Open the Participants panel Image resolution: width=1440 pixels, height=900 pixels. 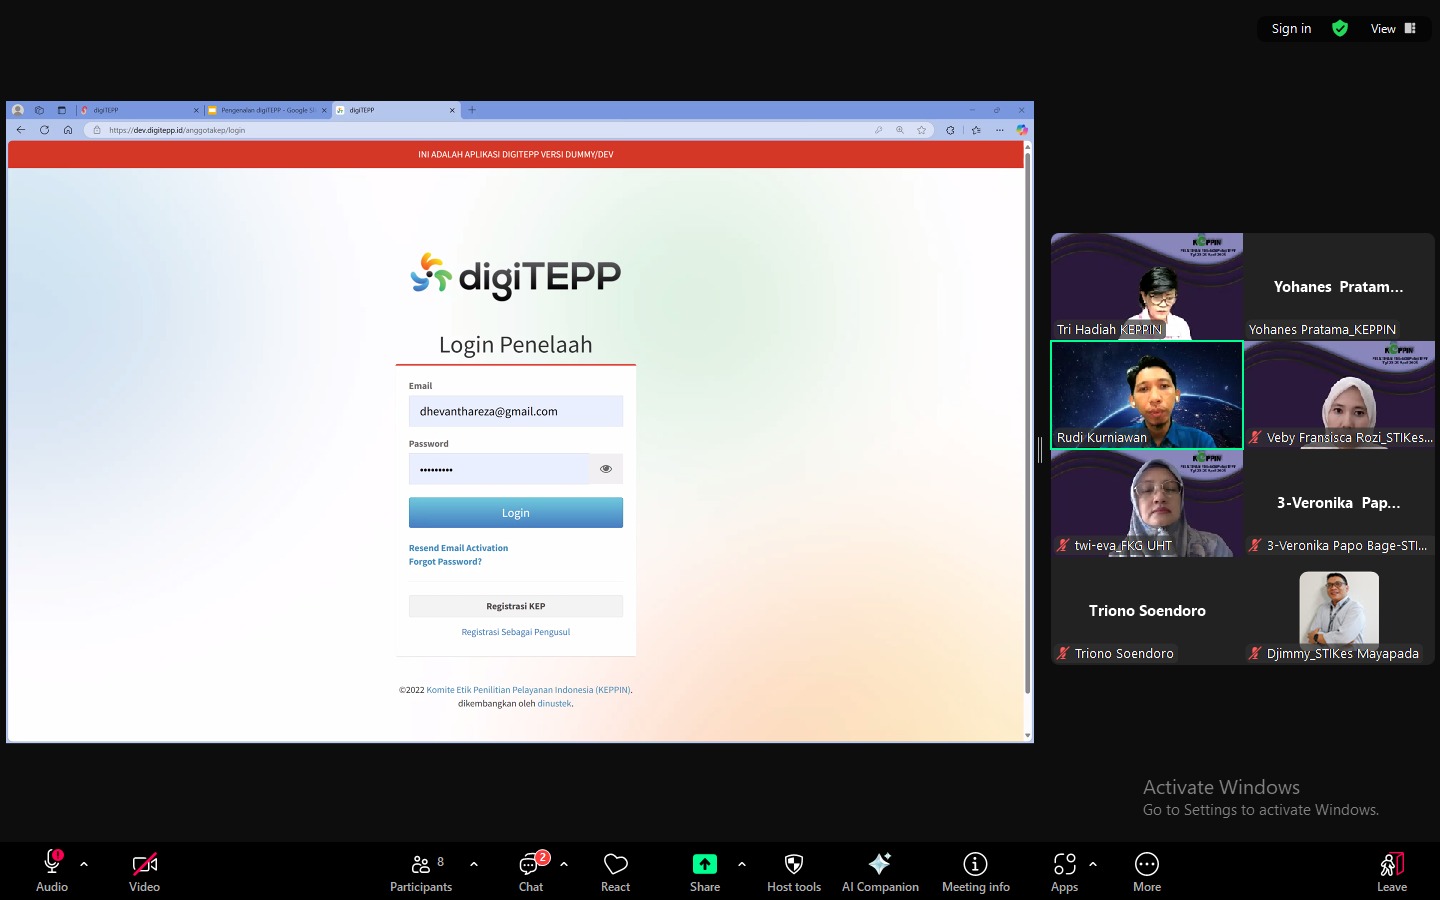[421, 871]
